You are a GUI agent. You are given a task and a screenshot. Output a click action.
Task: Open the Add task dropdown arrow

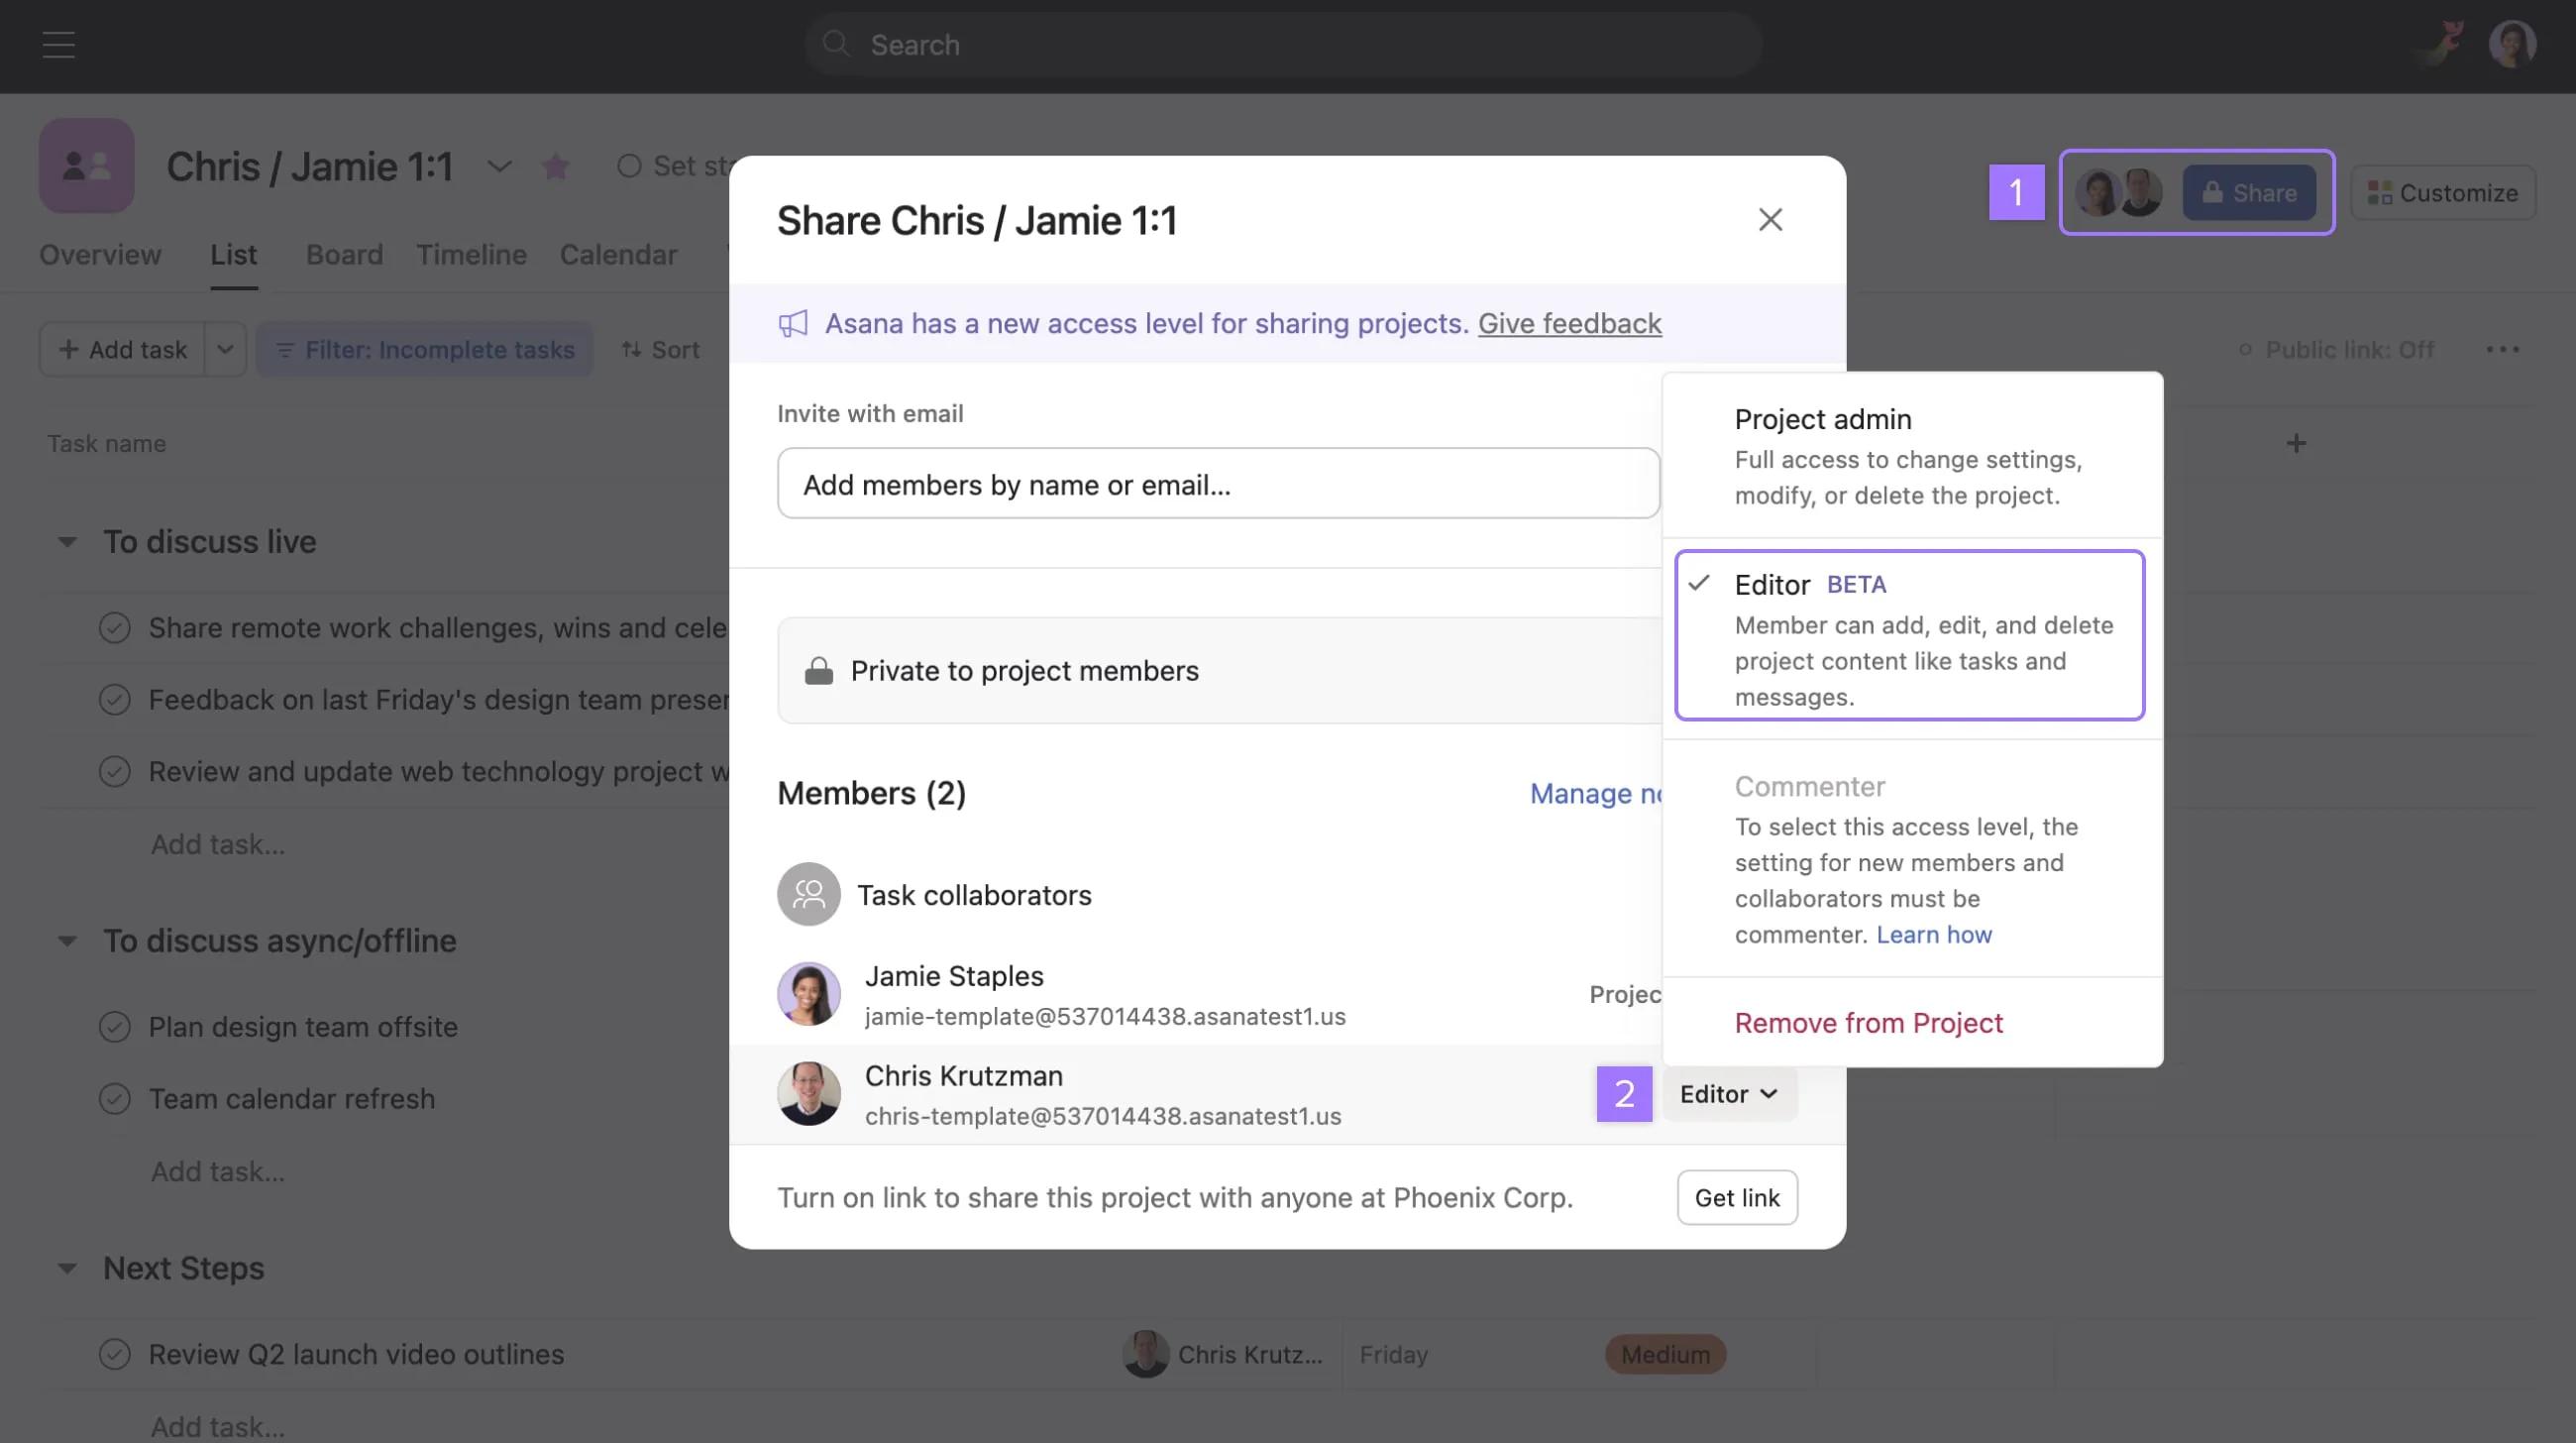(225, 349)
